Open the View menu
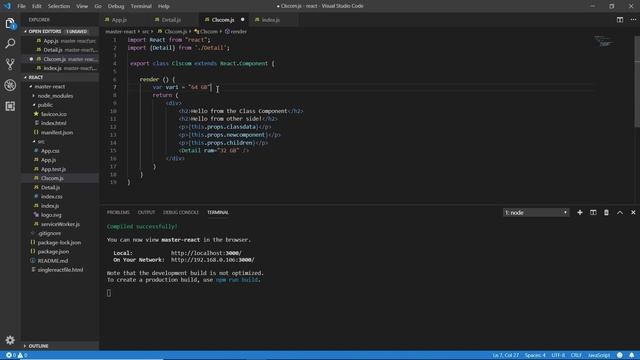 [82, 6]
